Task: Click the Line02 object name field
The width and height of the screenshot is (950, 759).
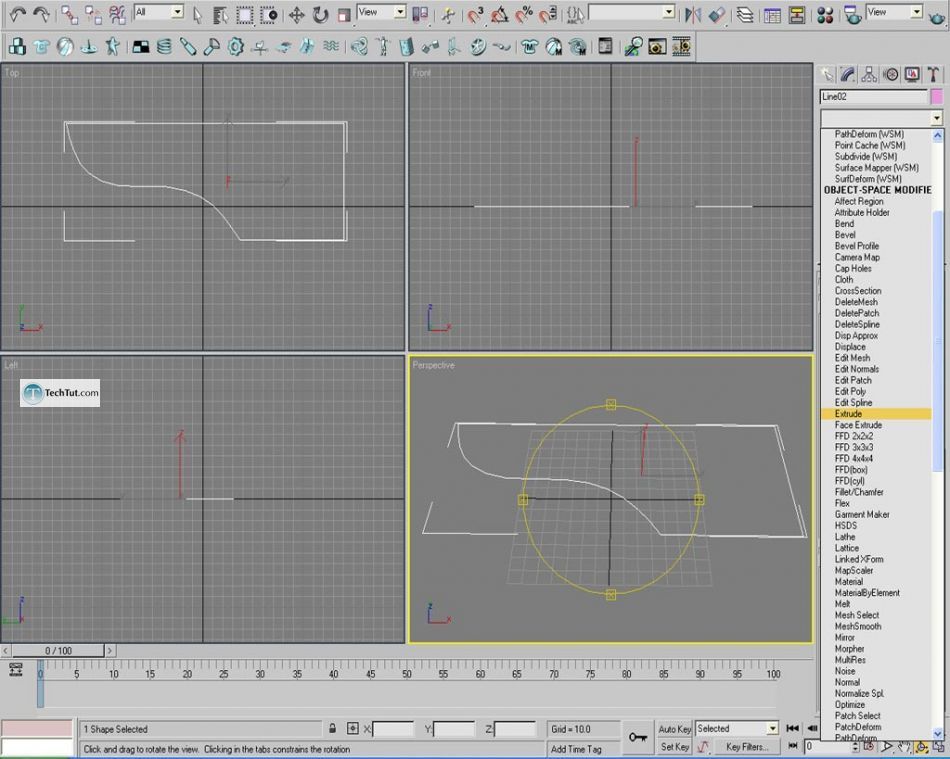Action: (x=874, y=97)
